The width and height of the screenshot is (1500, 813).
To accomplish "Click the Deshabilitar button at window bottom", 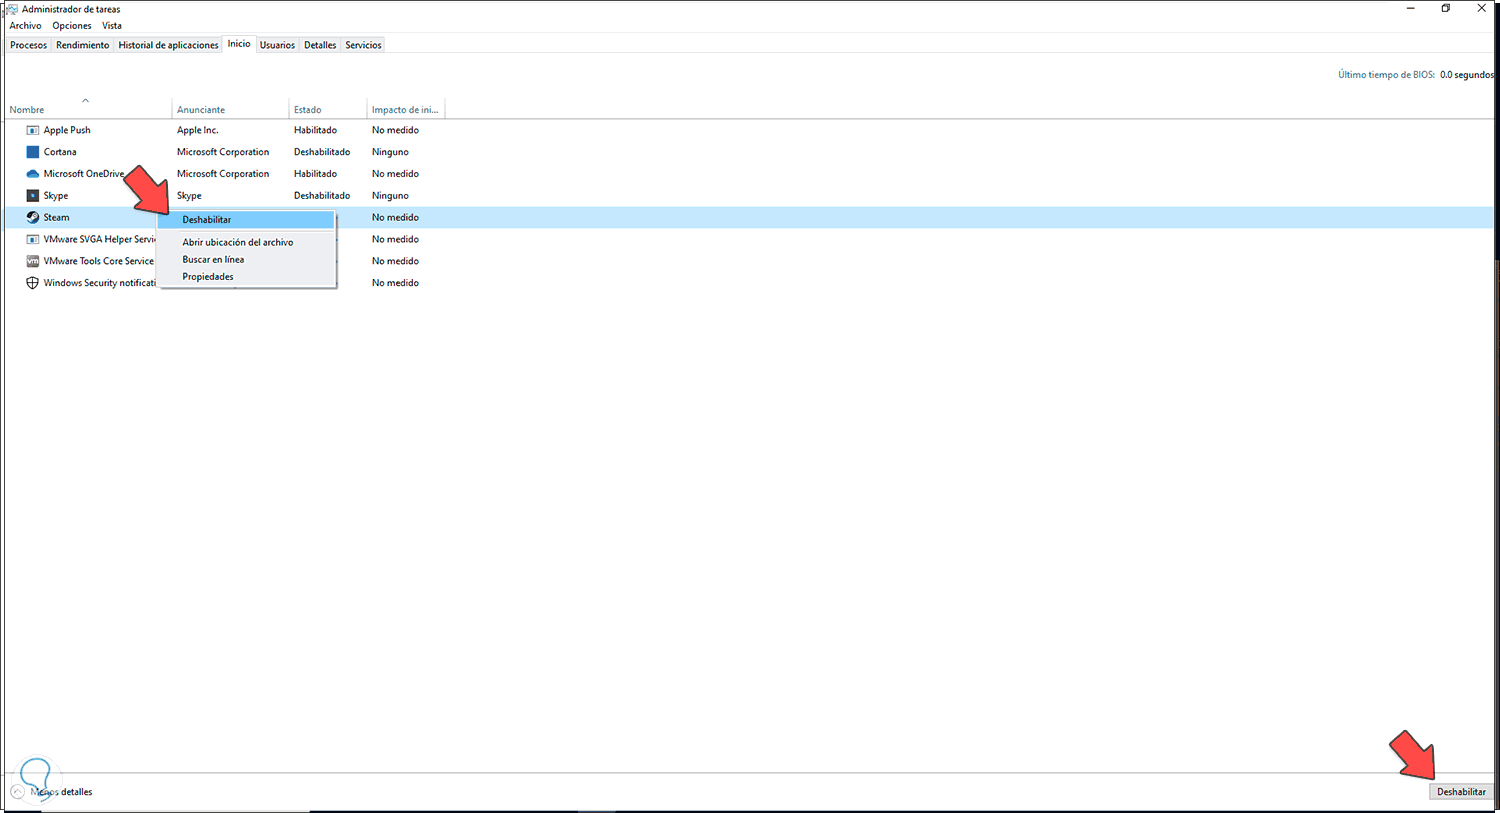I will pos(1461,792).
